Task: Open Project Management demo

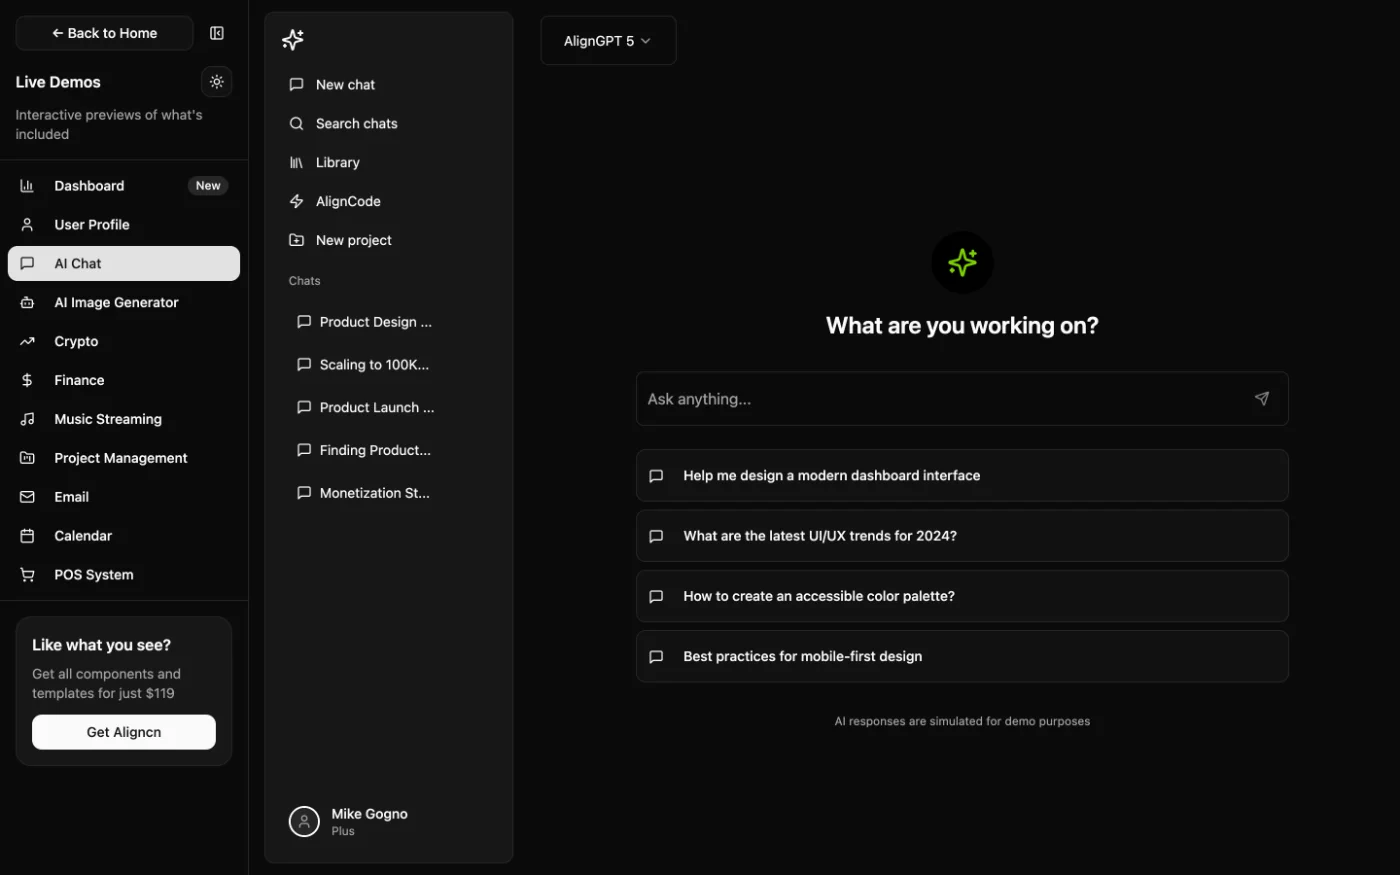Action: 124,458
